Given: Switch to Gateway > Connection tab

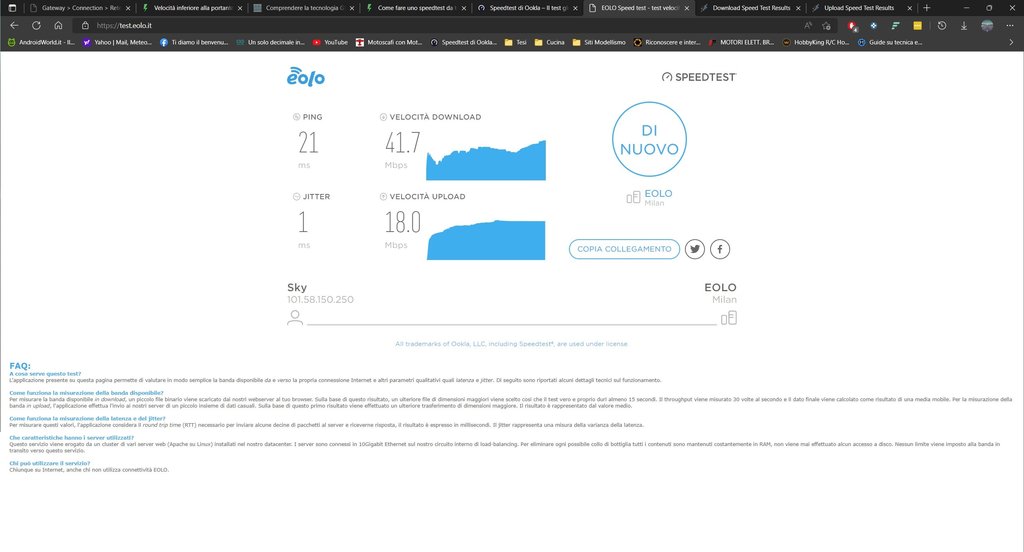Looking at the screenshot, I should (x=78, y=8).
